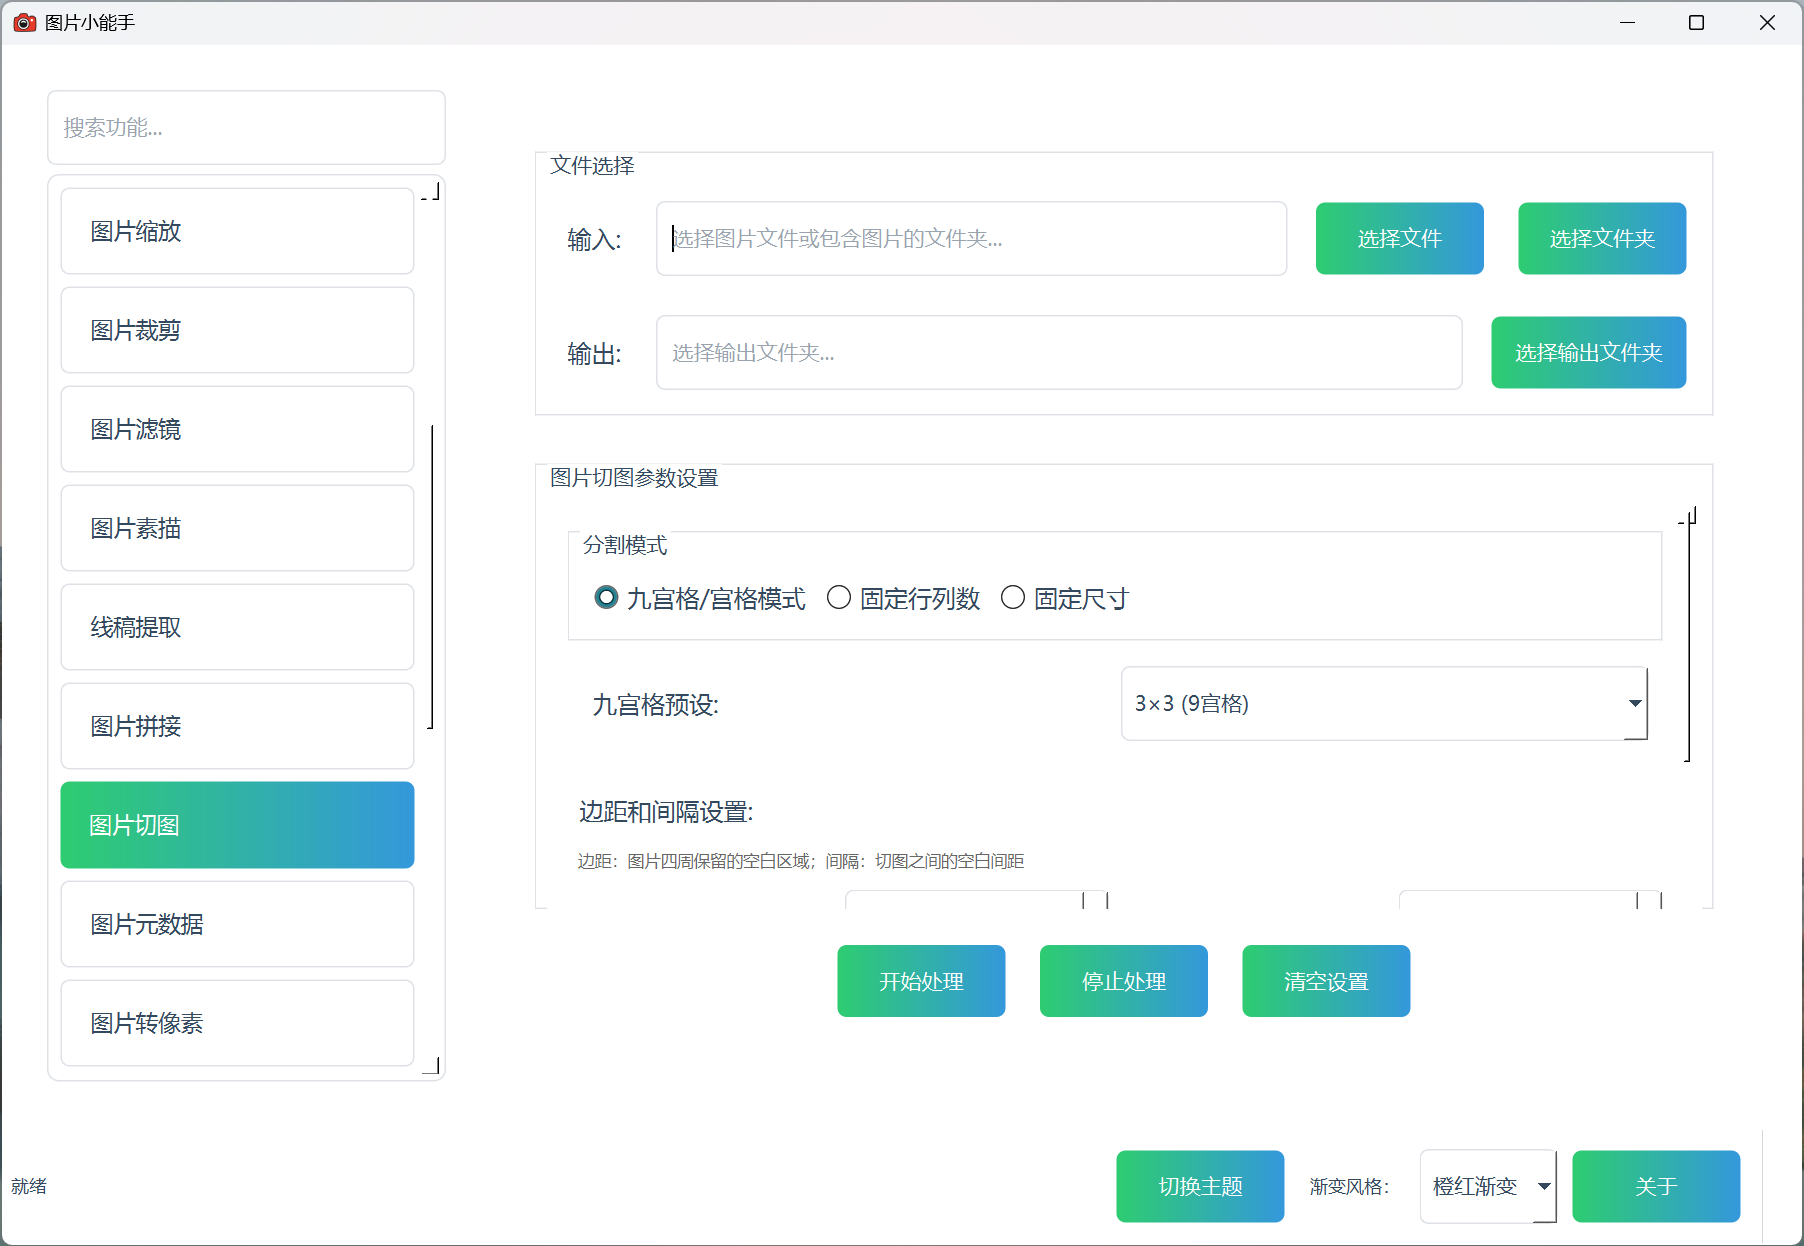Click the 搜索功能 search input field
1804x1246 pixels.
(245, 127)
